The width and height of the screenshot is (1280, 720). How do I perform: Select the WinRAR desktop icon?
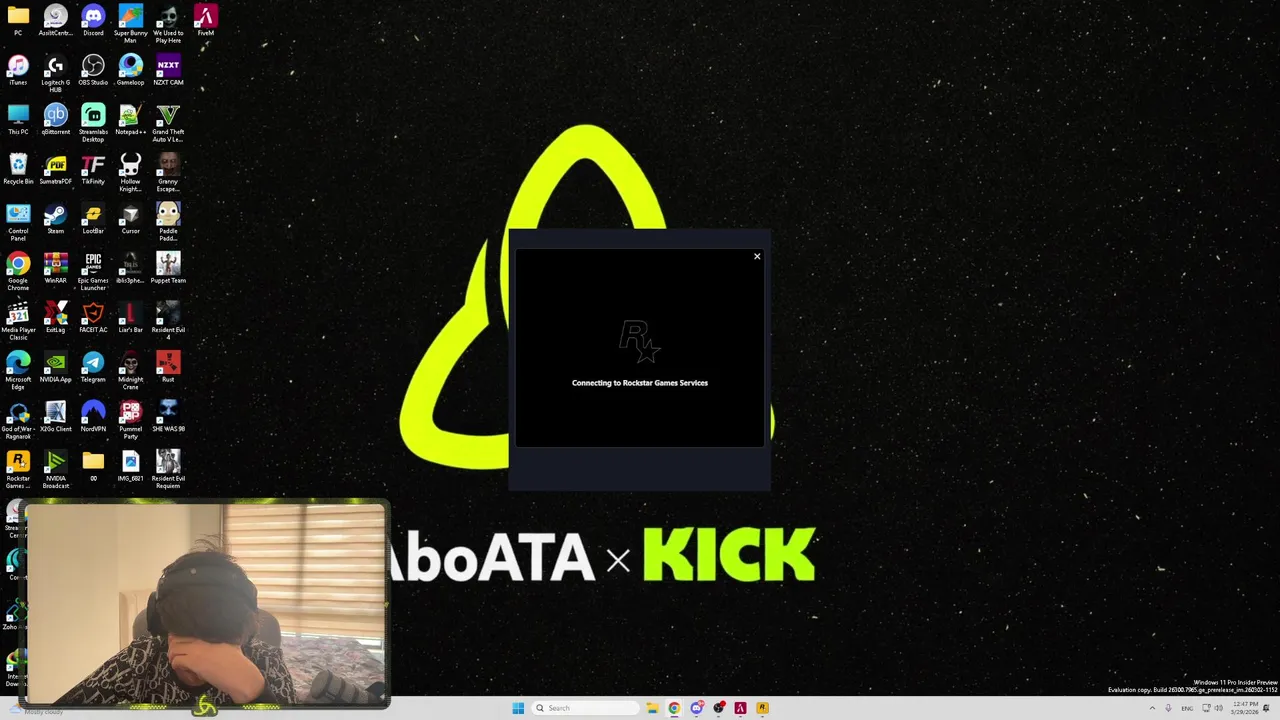coord(56,269)
